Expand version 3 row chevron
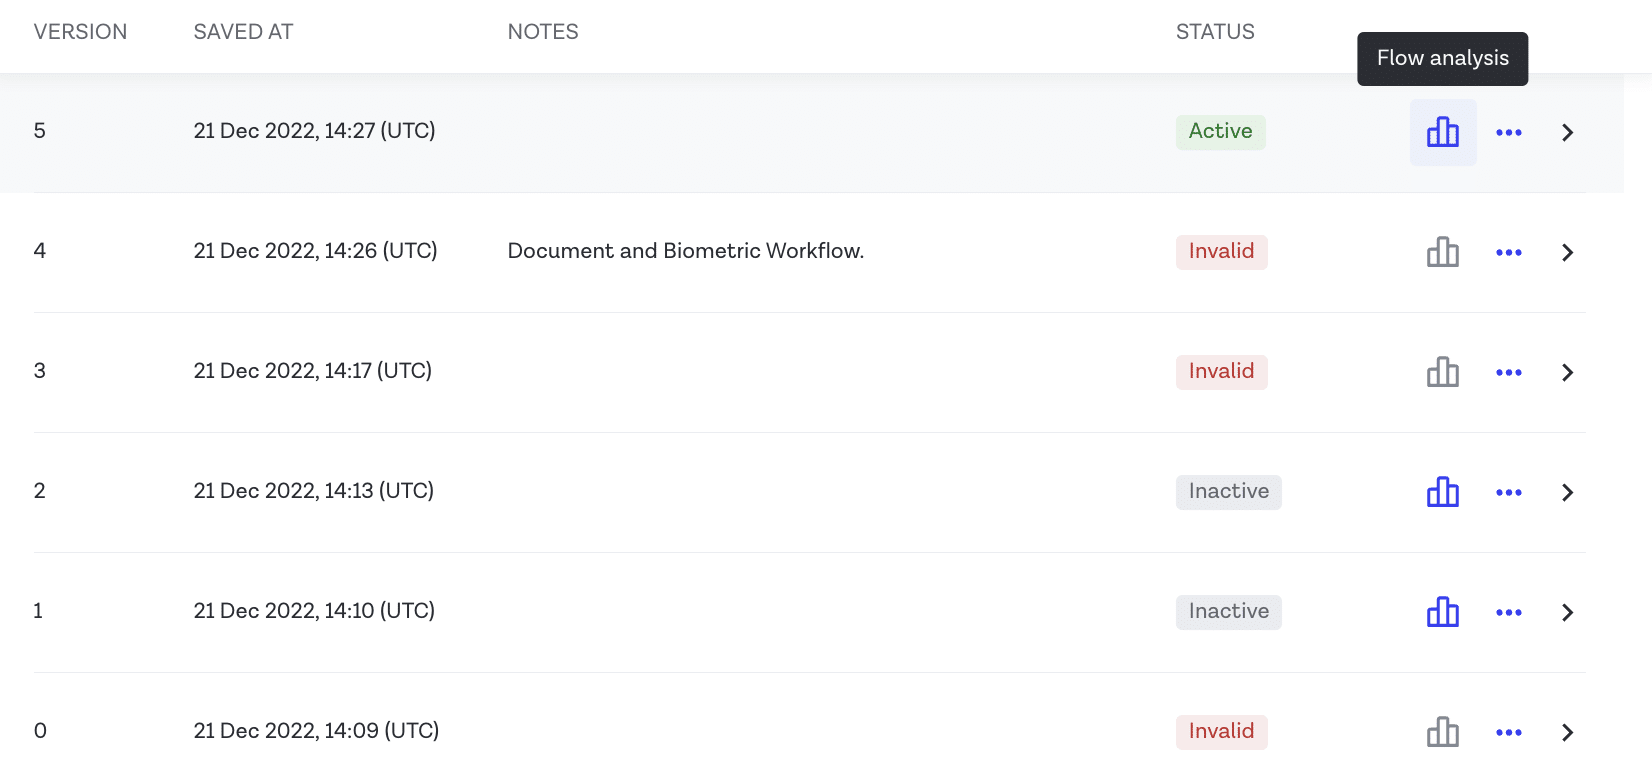1652x780 pixels. tap(1568, 372)
